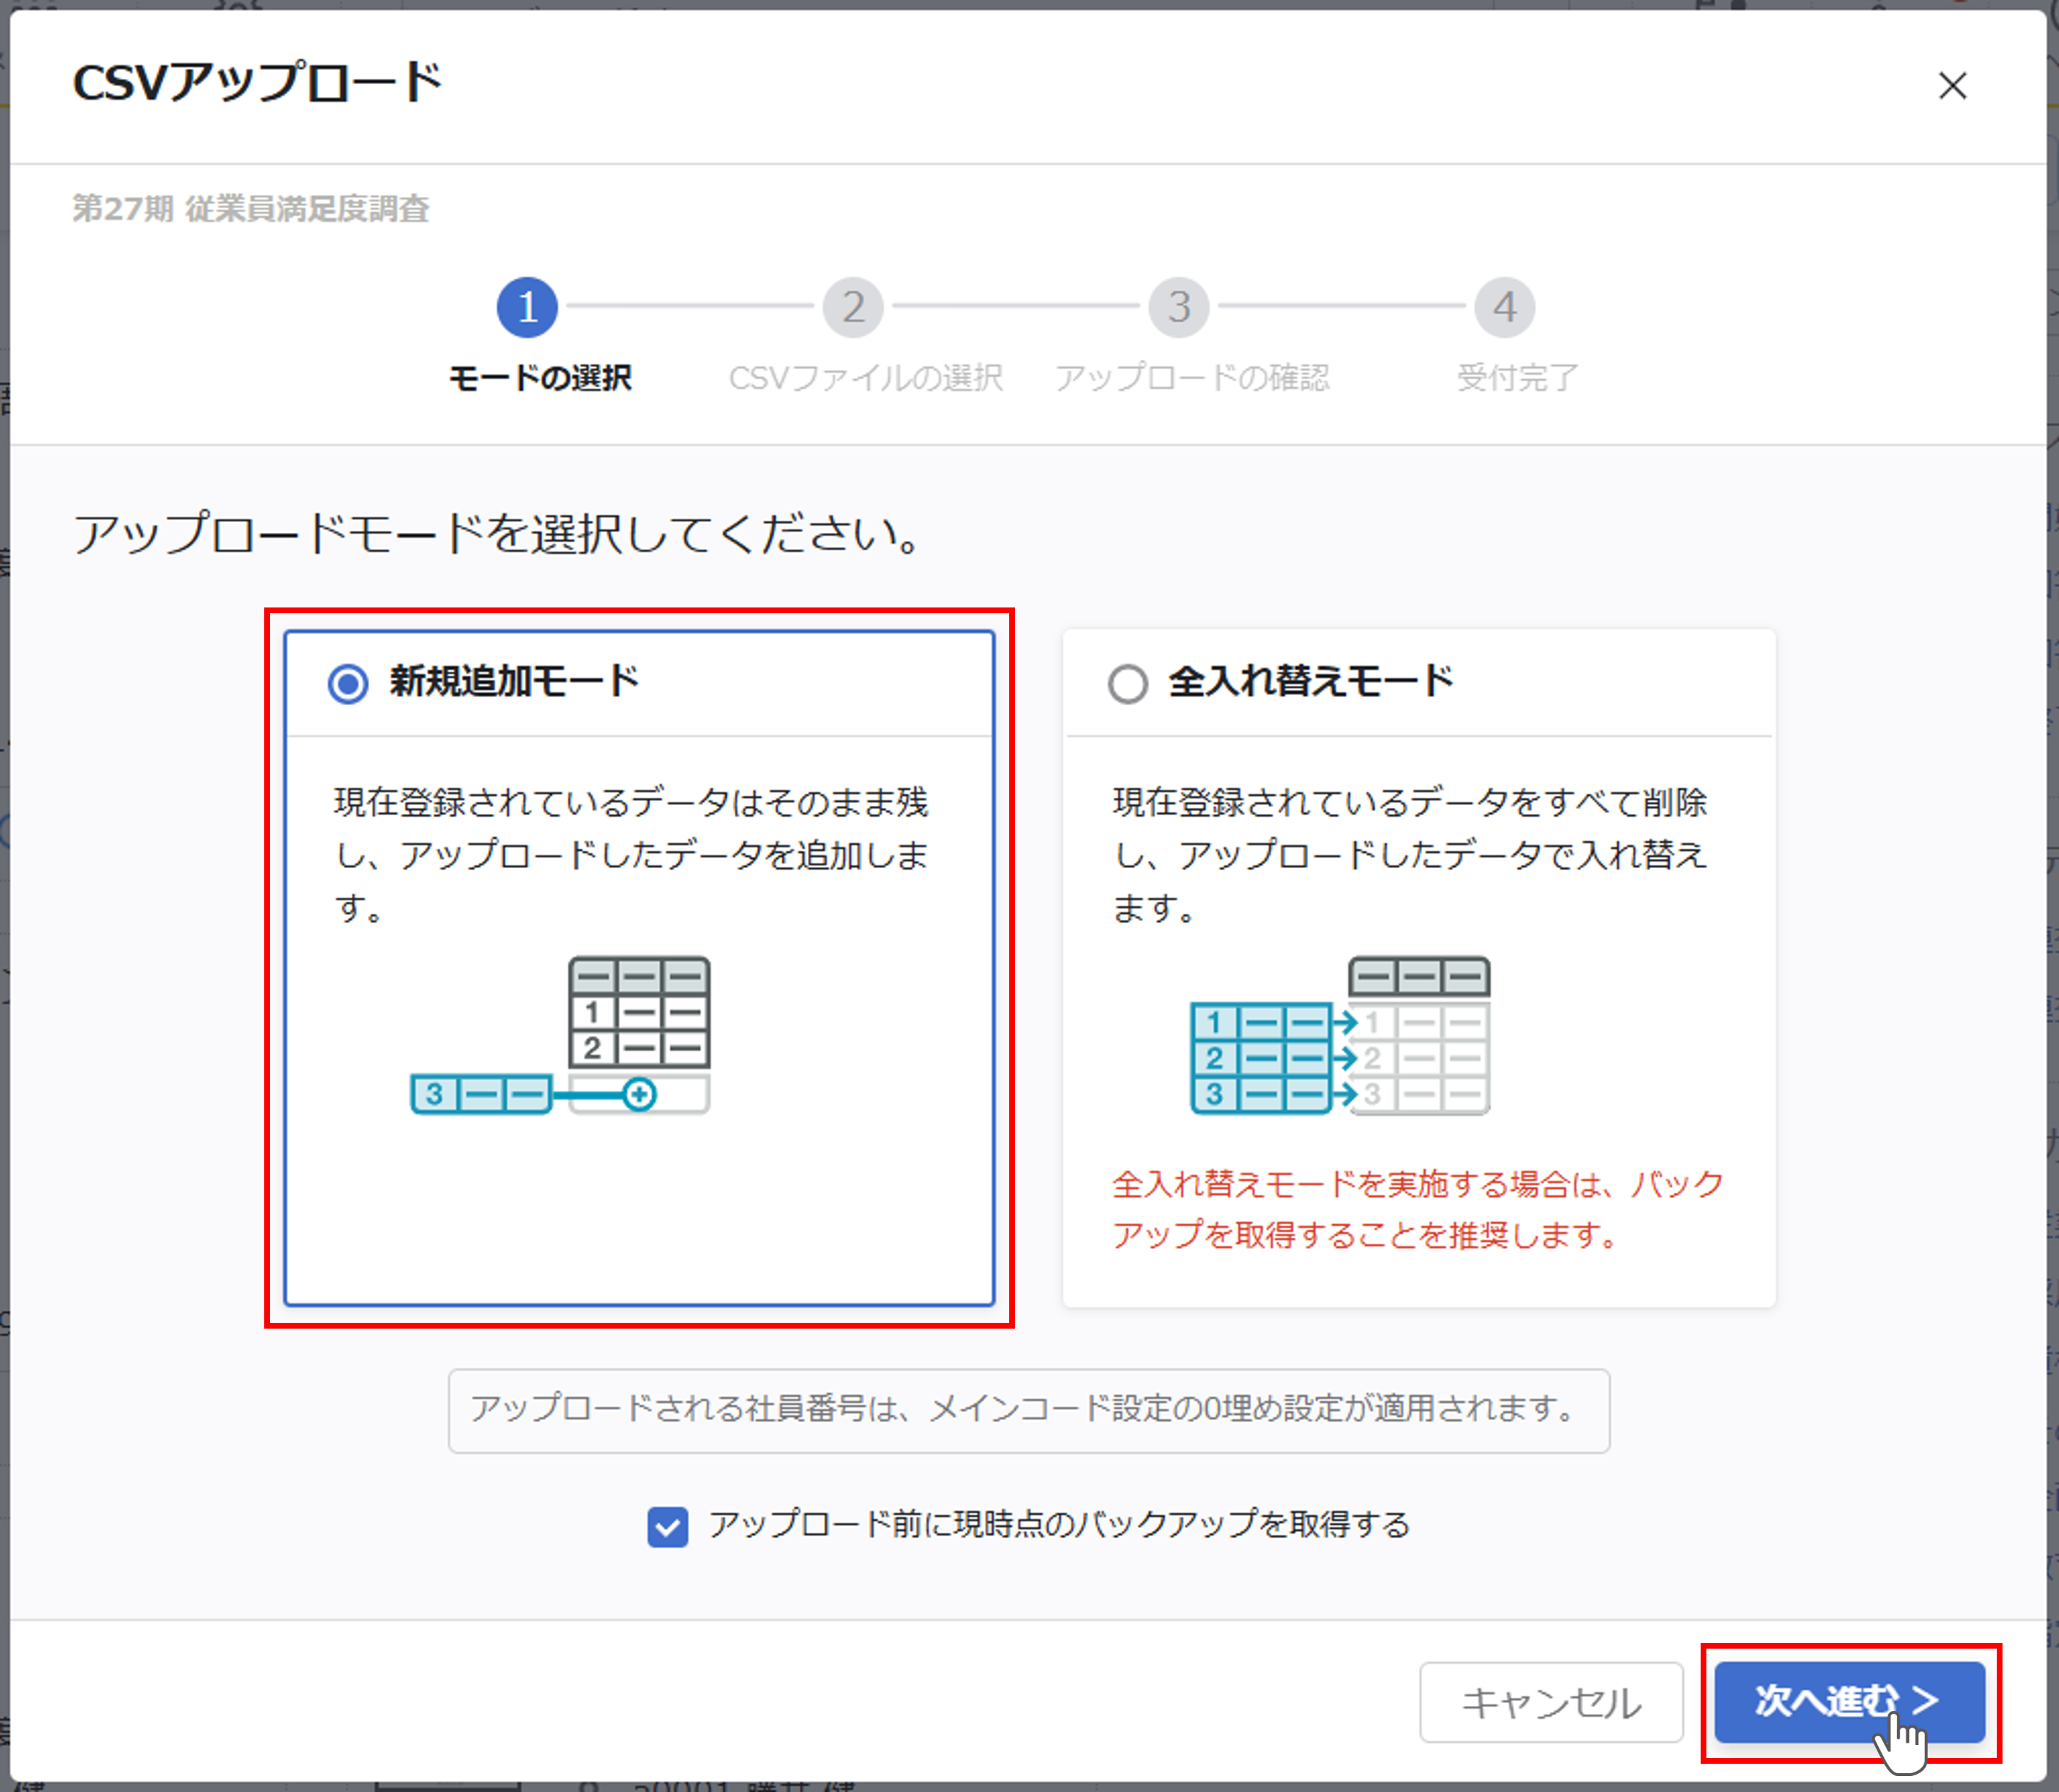
Task: Click the 新規追加モード heading text
Action: click(514, 682)
